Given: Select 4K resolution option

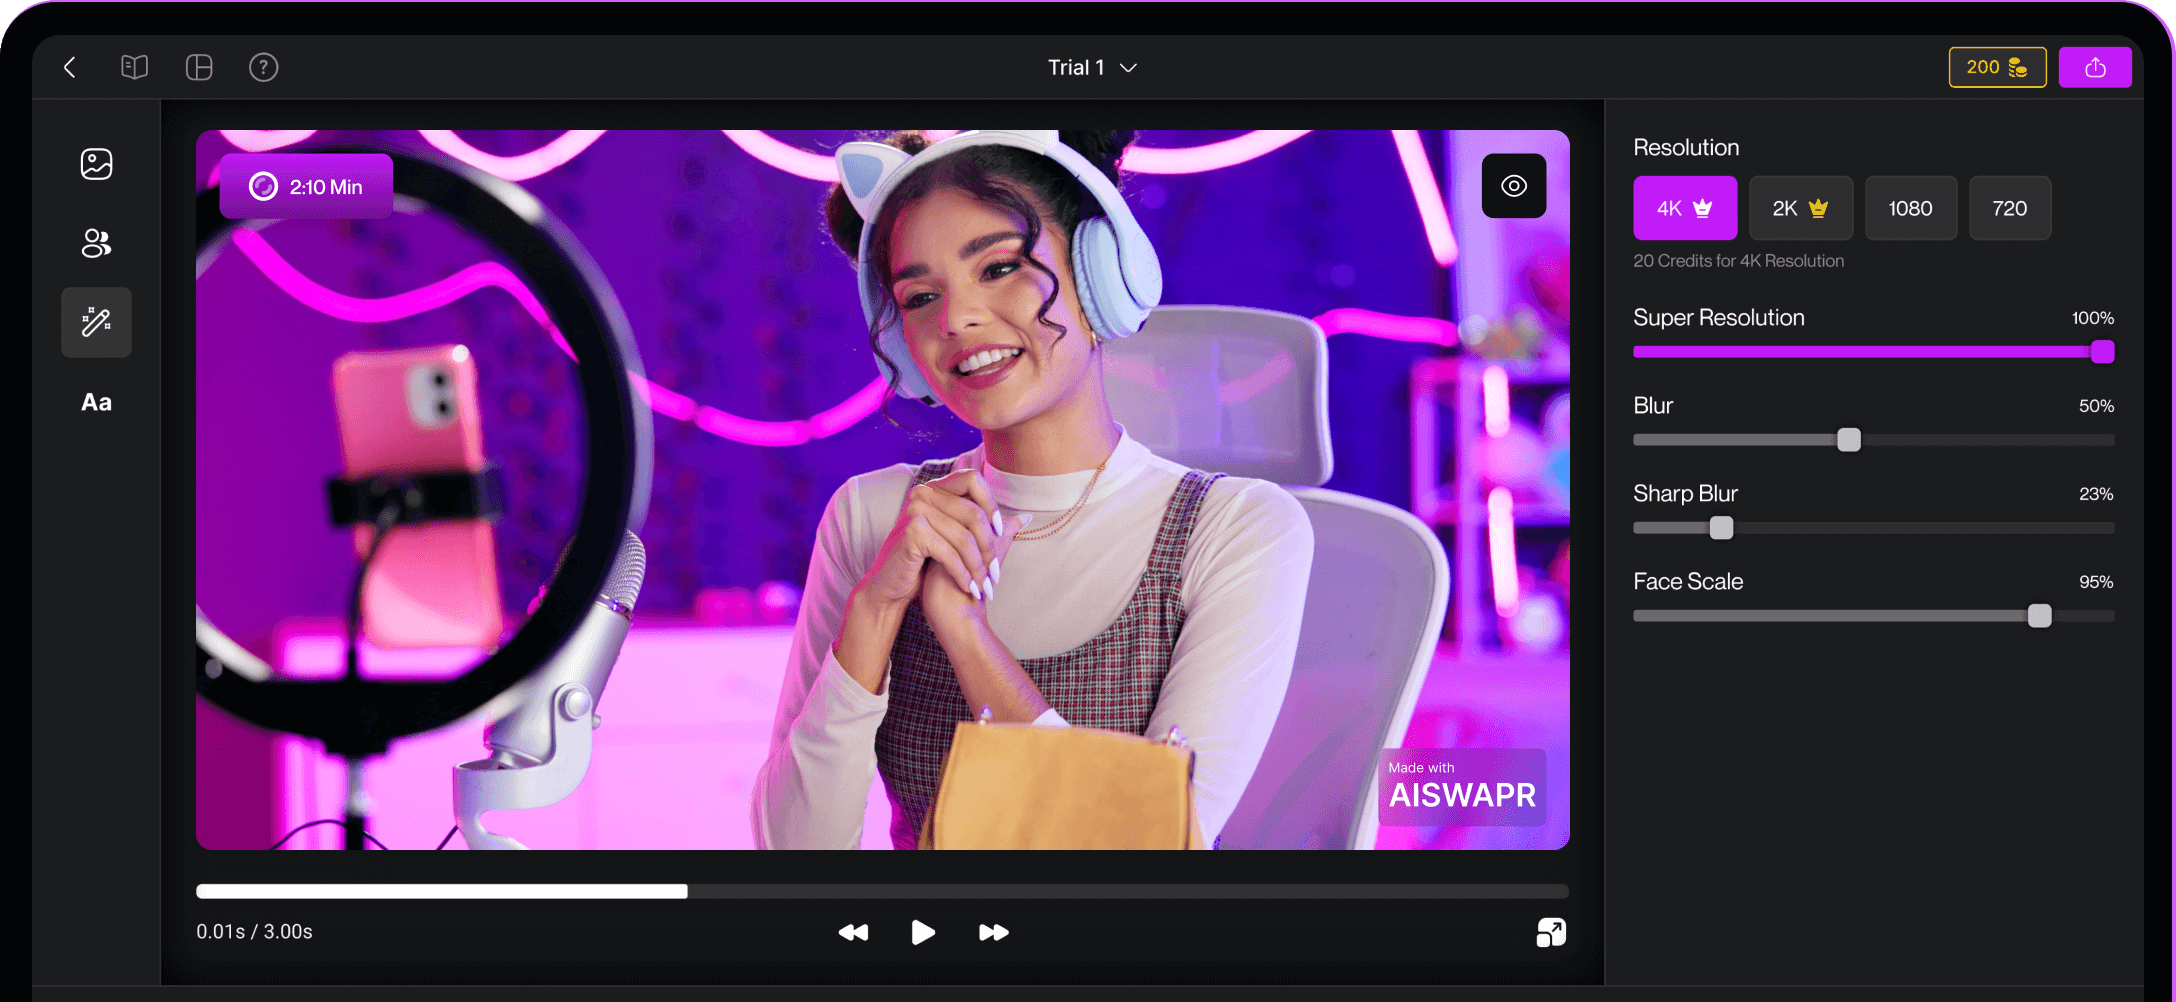Looking at the screenshot, I should [x=1684, y=208].
